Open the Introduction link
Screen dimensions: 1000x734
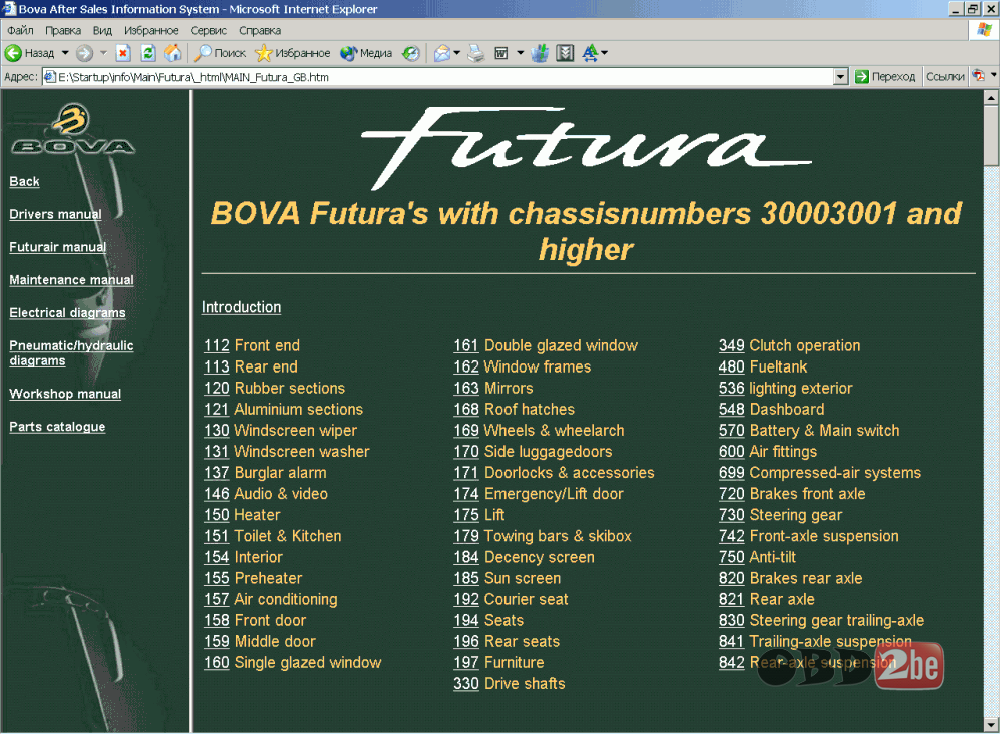point(241,307)
